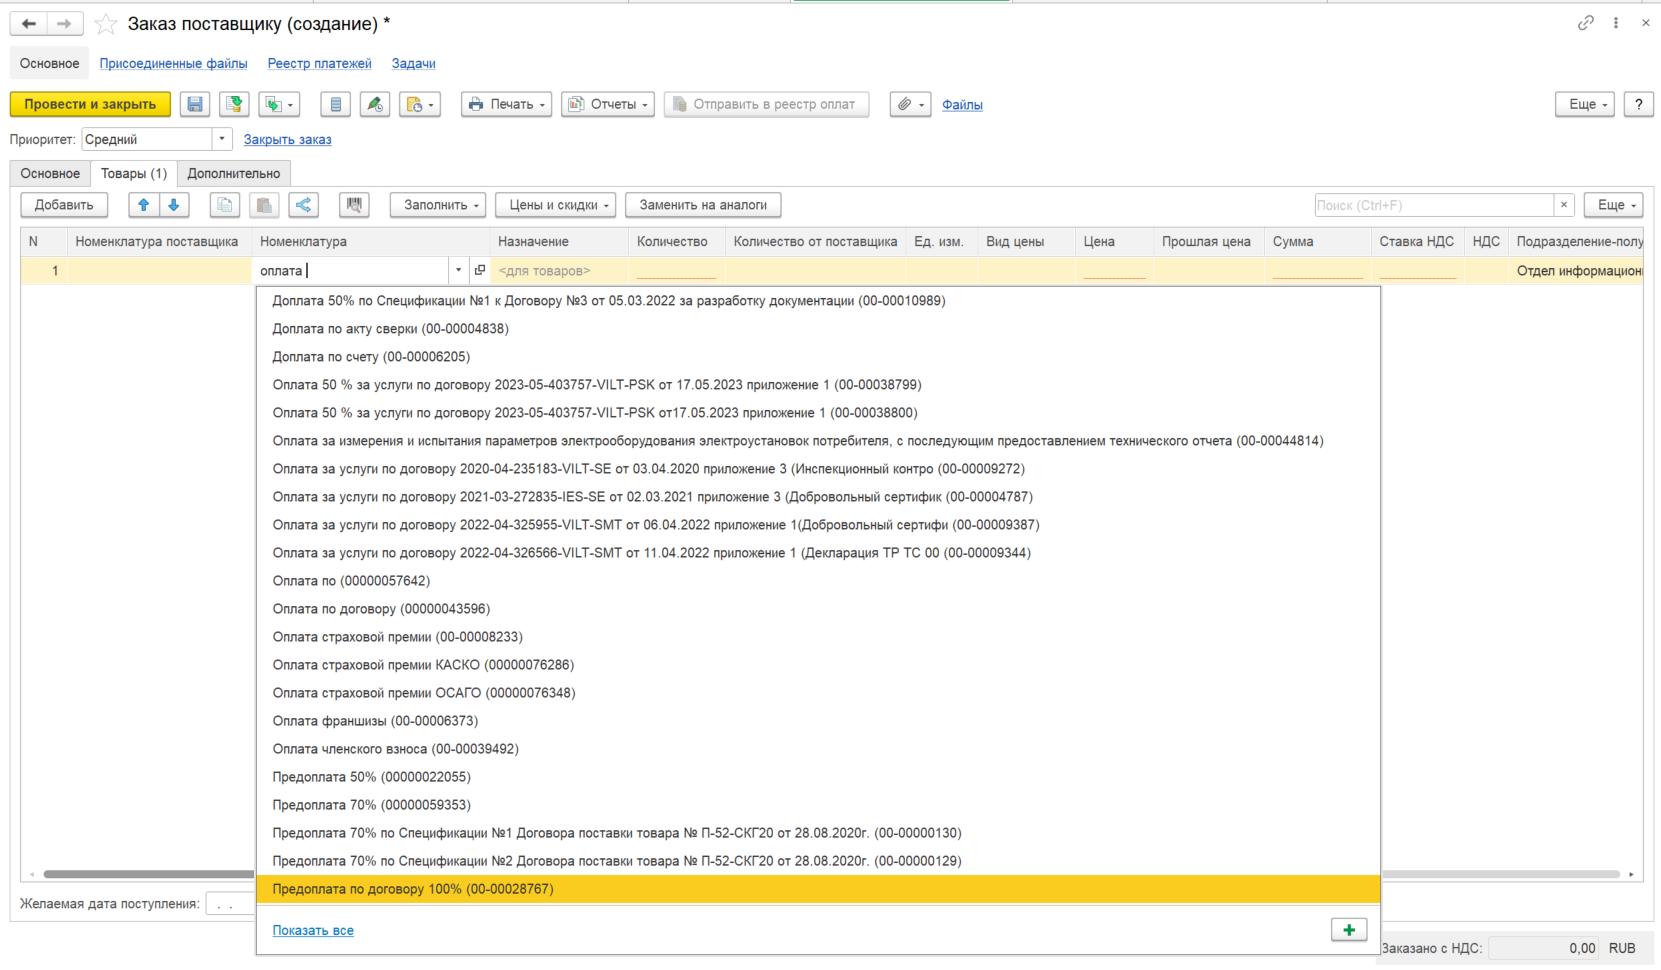Move row down with blue arrow
1661x970 pixels.
174,205
